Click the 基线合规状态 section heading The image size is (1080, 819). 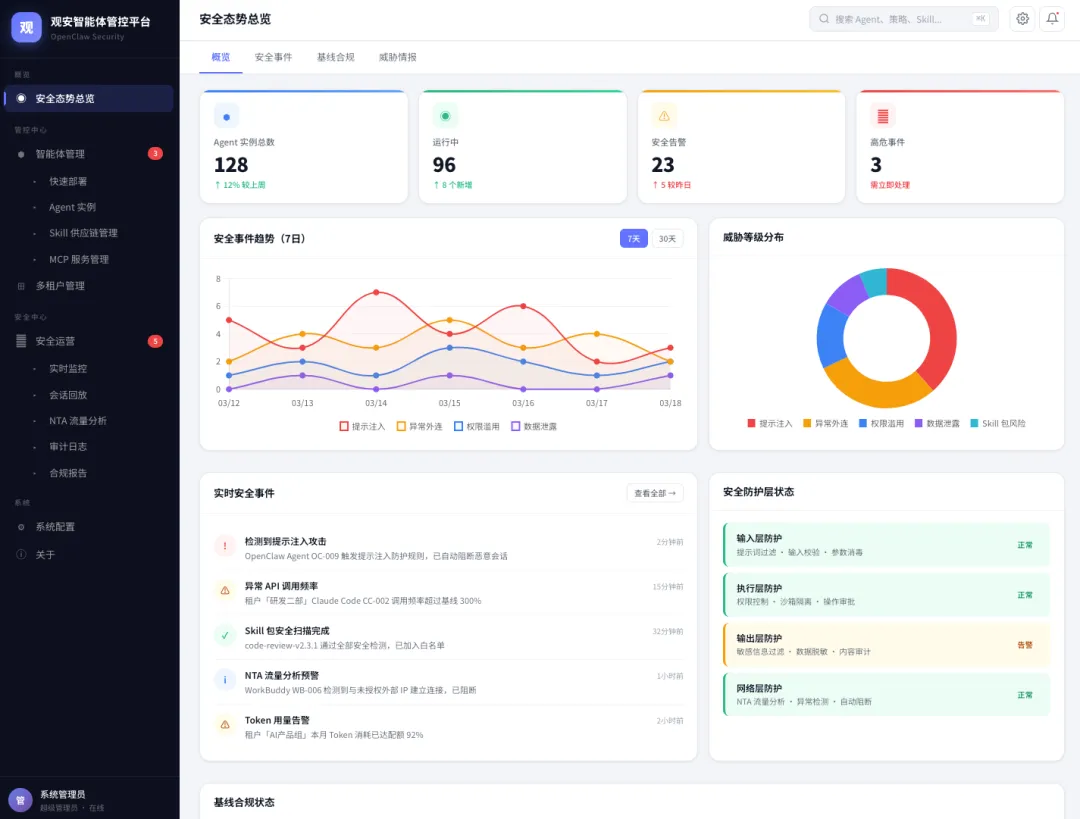[x=244, y=802]
